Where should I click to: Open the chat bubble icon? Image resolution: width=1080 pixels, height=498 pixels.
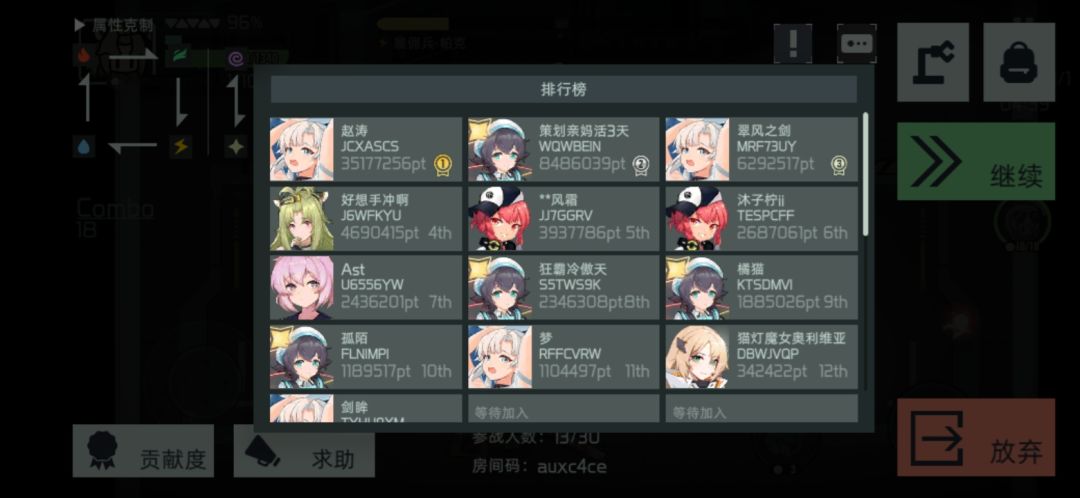tap(857, 43)
